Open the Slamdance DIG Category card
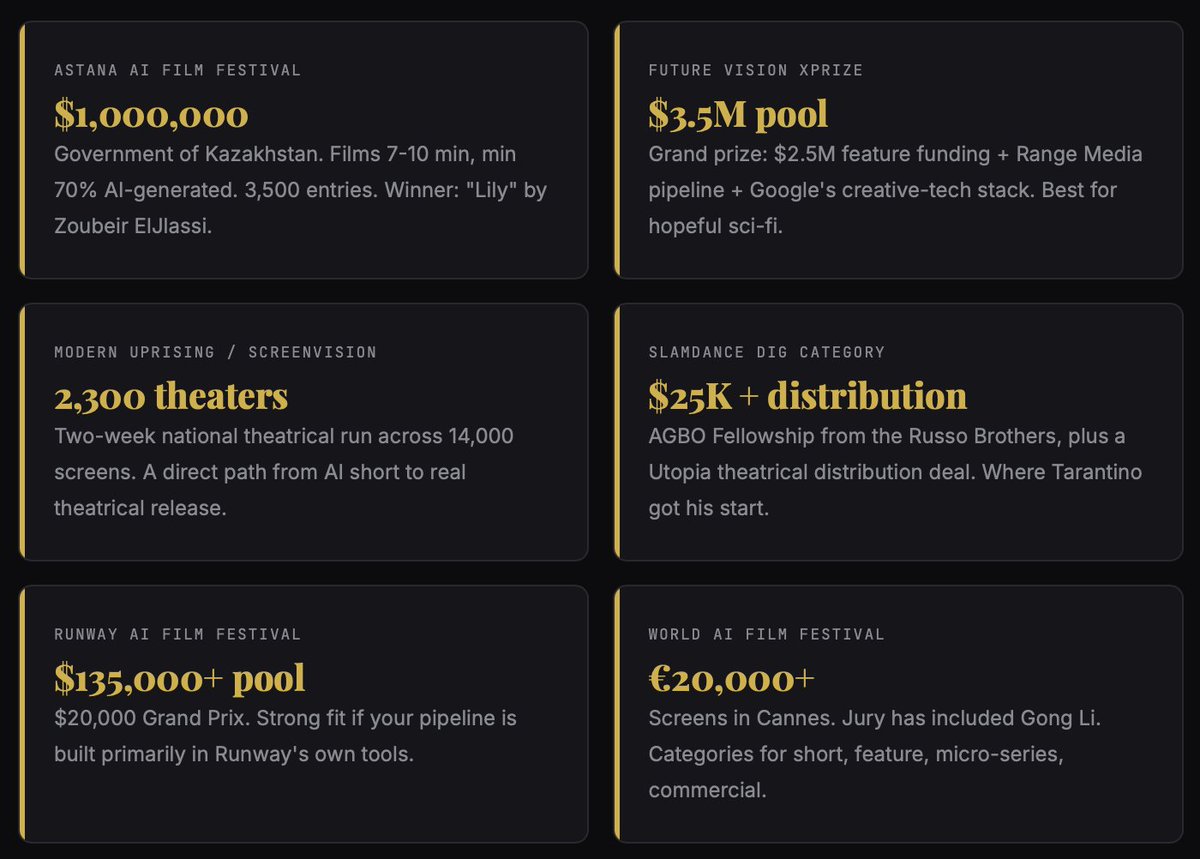Image resolution: width=1200 pixels, height=859 pixels. pos(898,432)
